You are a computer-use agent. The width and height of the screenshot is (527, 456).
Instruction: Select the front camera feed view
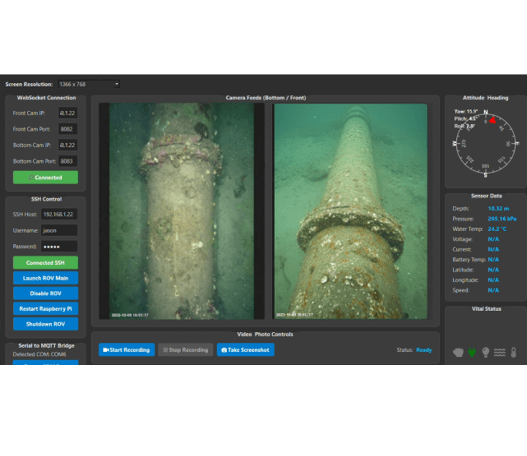coord(351,211)
